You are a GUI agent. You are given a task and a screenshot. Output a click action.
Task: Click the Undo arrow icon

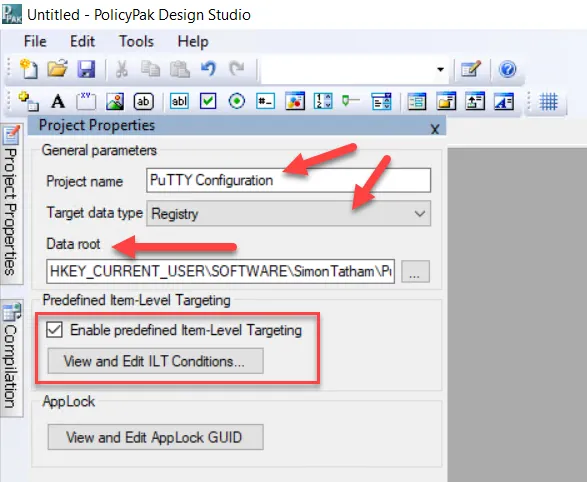coord(208,69)
